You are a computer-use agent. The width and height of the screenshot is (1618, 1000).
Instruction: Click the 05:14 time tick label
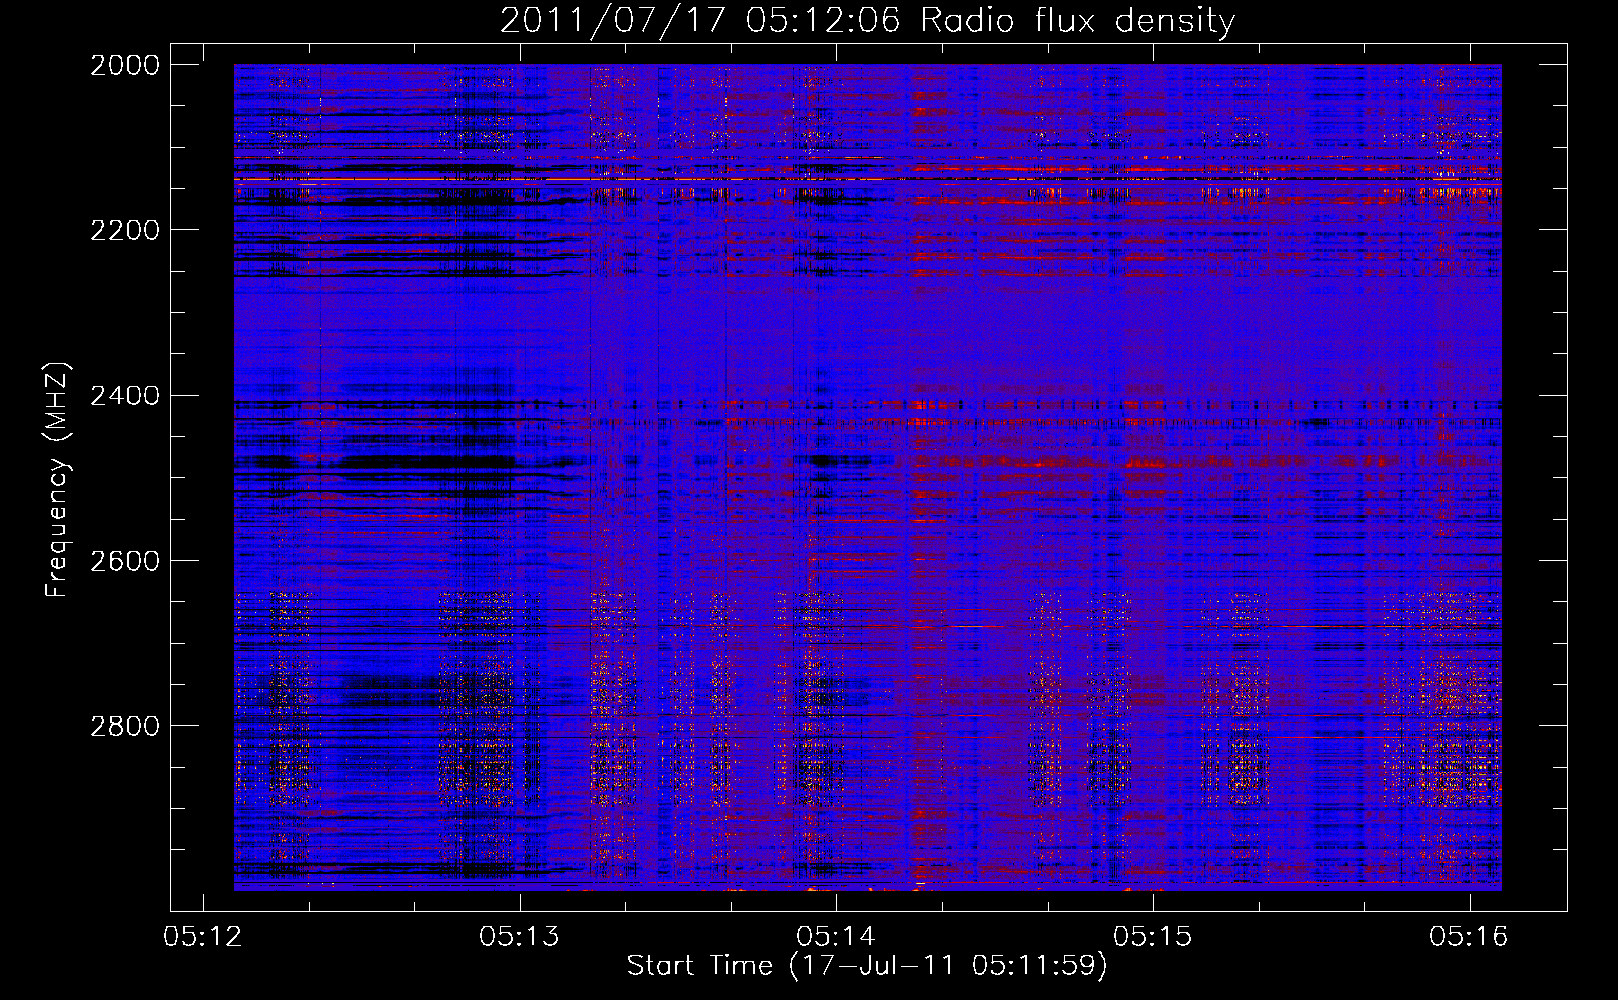point(836,937)
